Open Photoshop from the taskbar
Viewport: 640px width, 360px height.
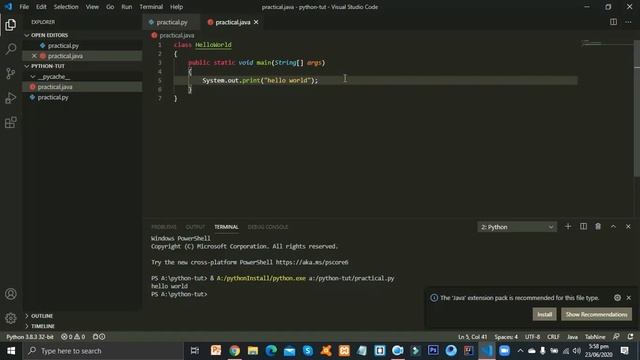pyautogui.click(x=433, y=351)
